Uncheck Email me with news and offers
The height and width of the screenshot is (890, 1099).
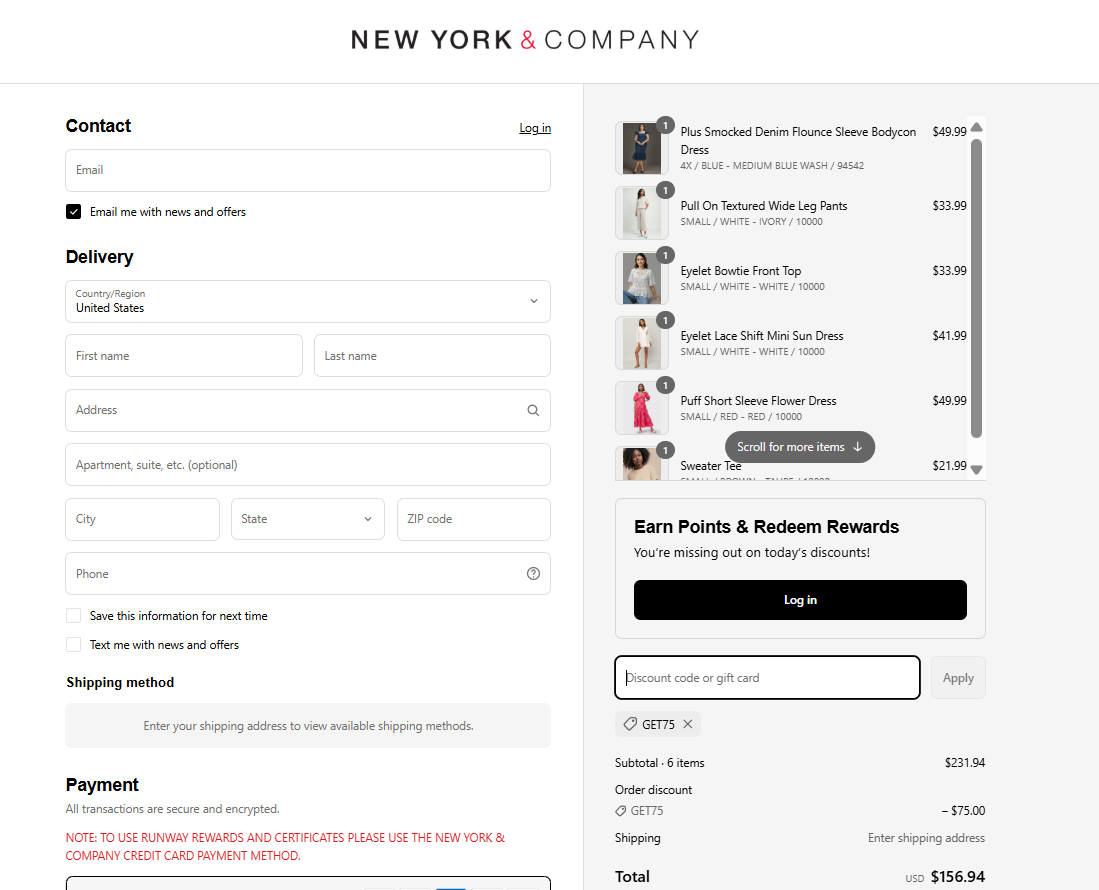click(x=74, y=212)
